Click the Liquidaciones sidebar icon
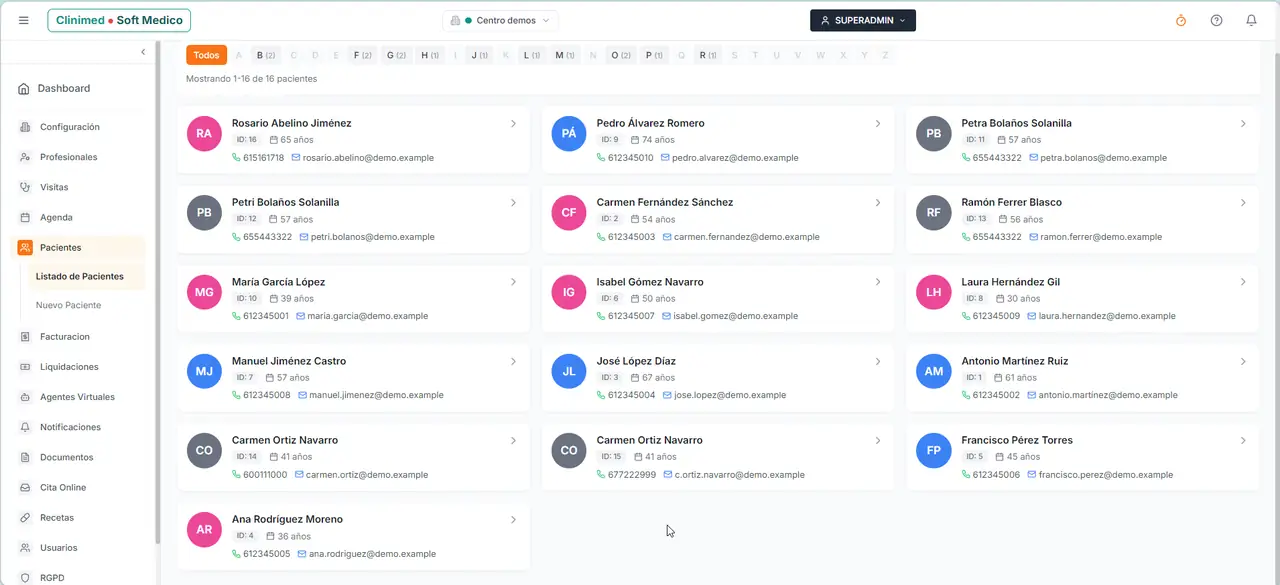 coord(25,367)
